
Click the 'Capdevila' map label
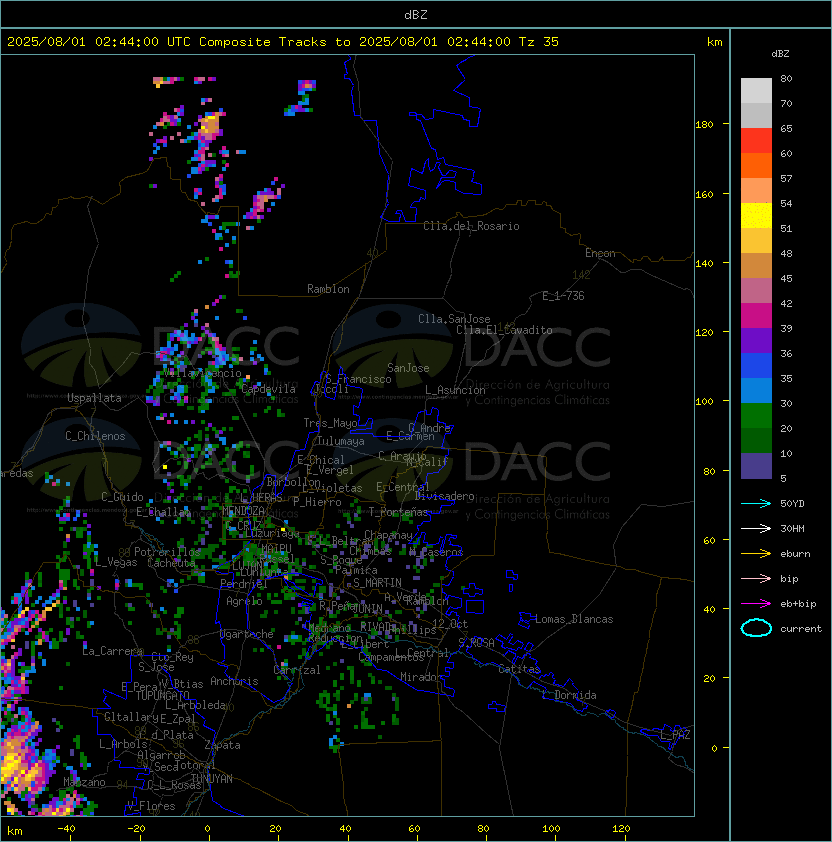click(268, 389)
